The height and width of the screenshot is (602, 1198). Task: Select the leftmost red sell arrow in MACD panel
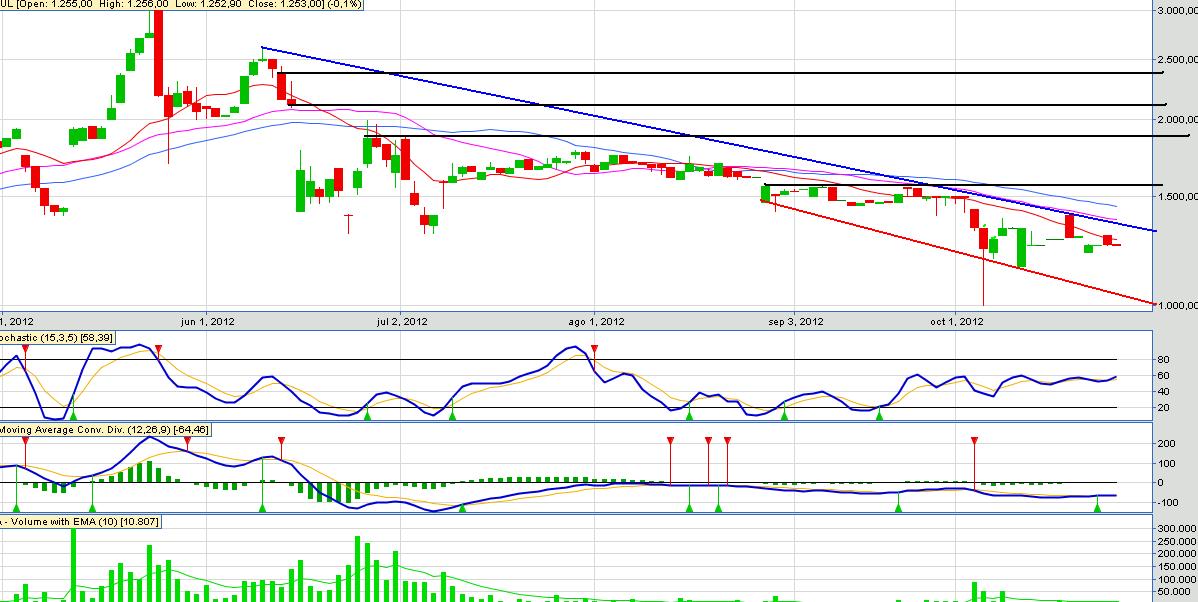(x=25, y=440)
